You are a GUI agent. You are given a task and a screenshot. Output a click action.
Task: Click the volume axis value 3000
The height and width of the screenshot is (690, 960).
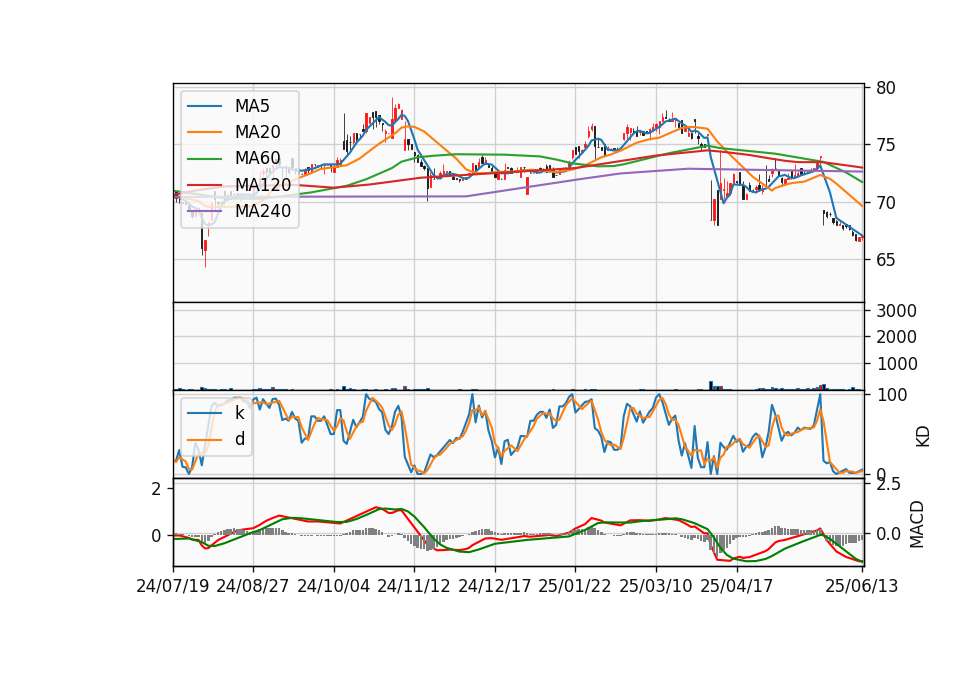896,311
